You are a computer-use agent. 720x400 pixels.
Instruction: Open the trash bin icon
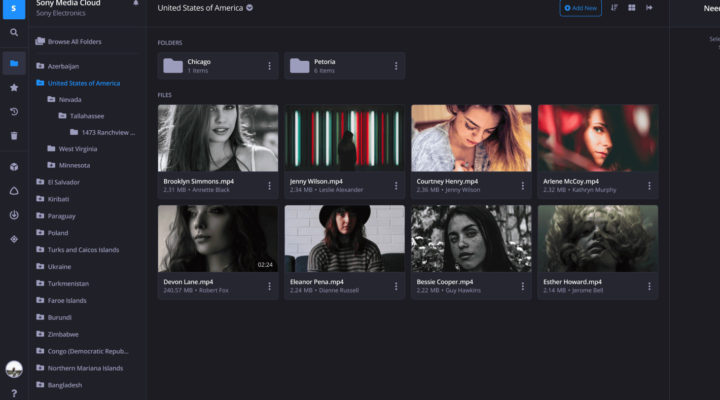(14, 135)
